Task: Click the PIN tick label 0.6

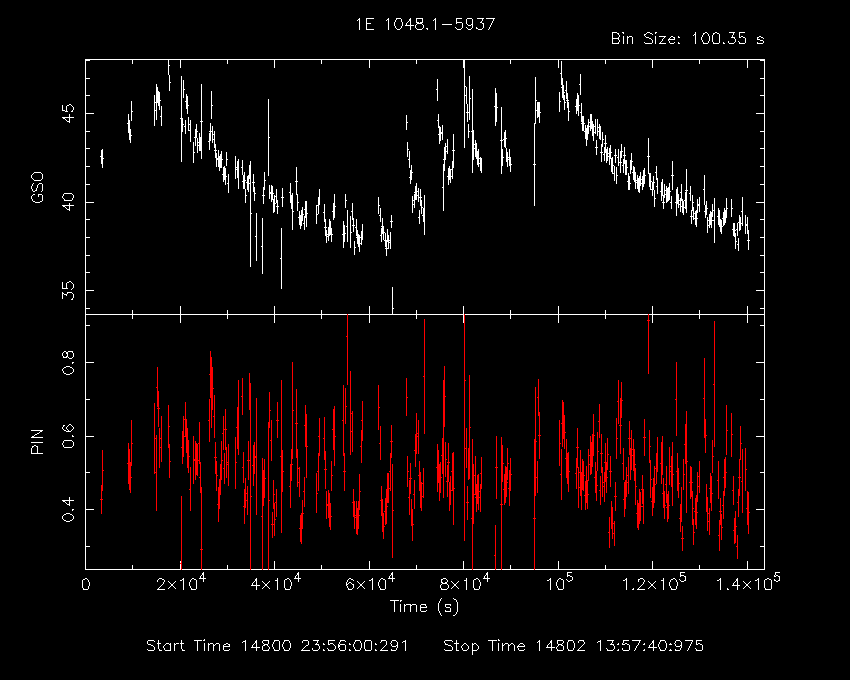Action: pos(68,436)
